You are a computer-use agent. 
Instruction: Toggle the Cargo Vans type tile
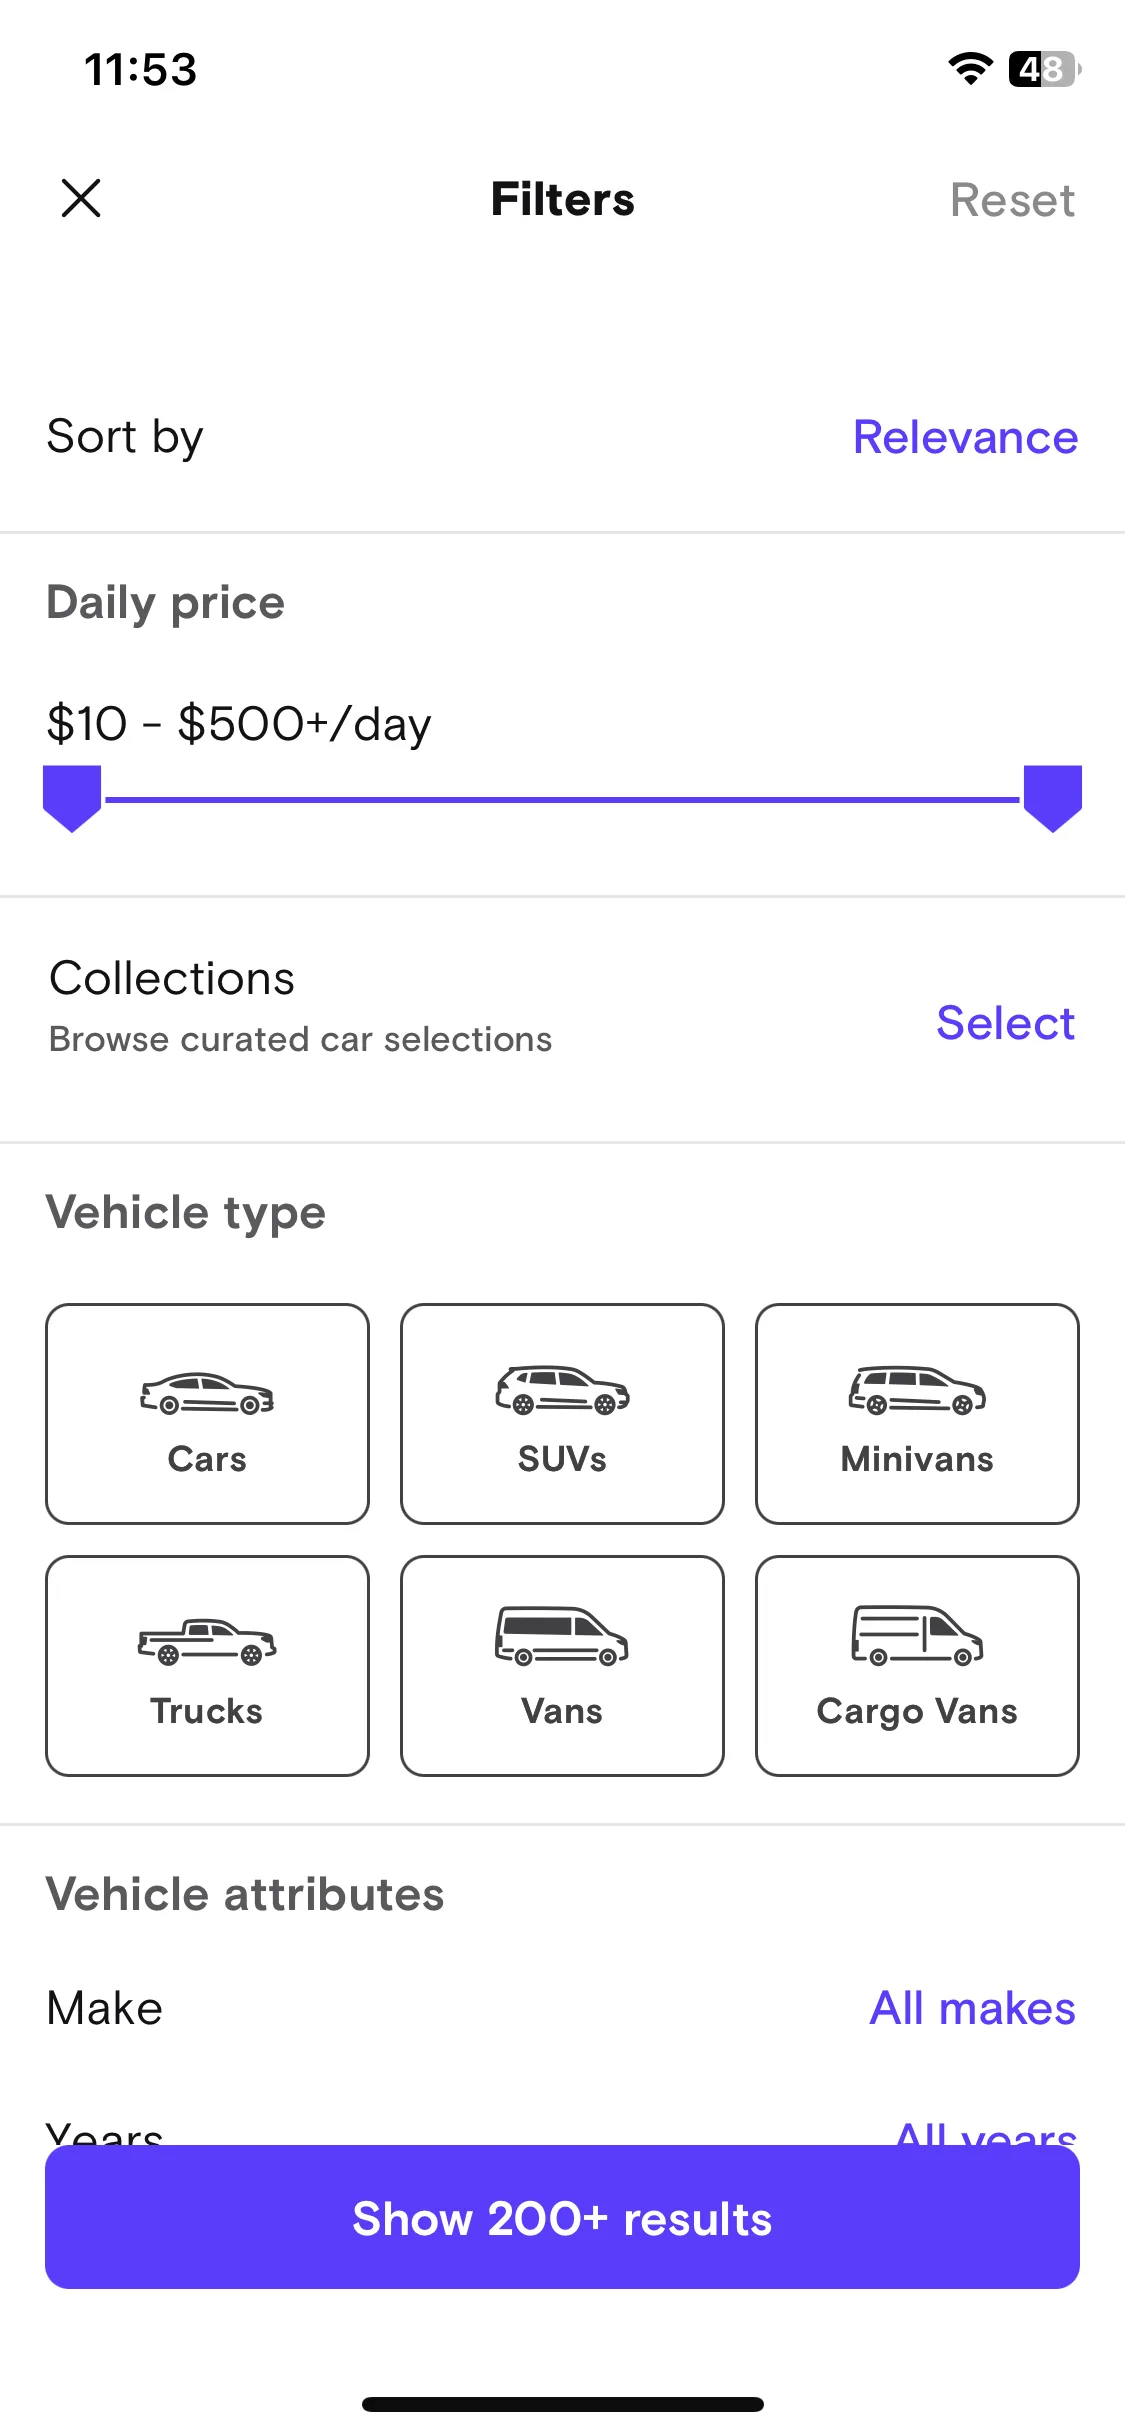(x=917, y=1666)
